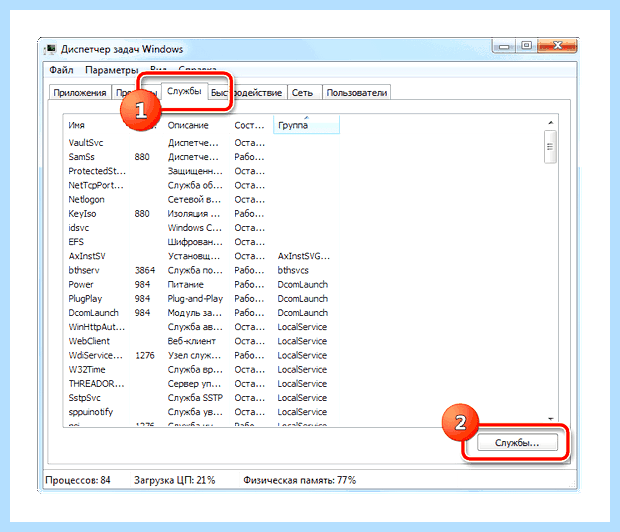This screenshot has width=620, height=532.
Task: Click the Plug-and-Play description cell
Action: click(195, 299)
